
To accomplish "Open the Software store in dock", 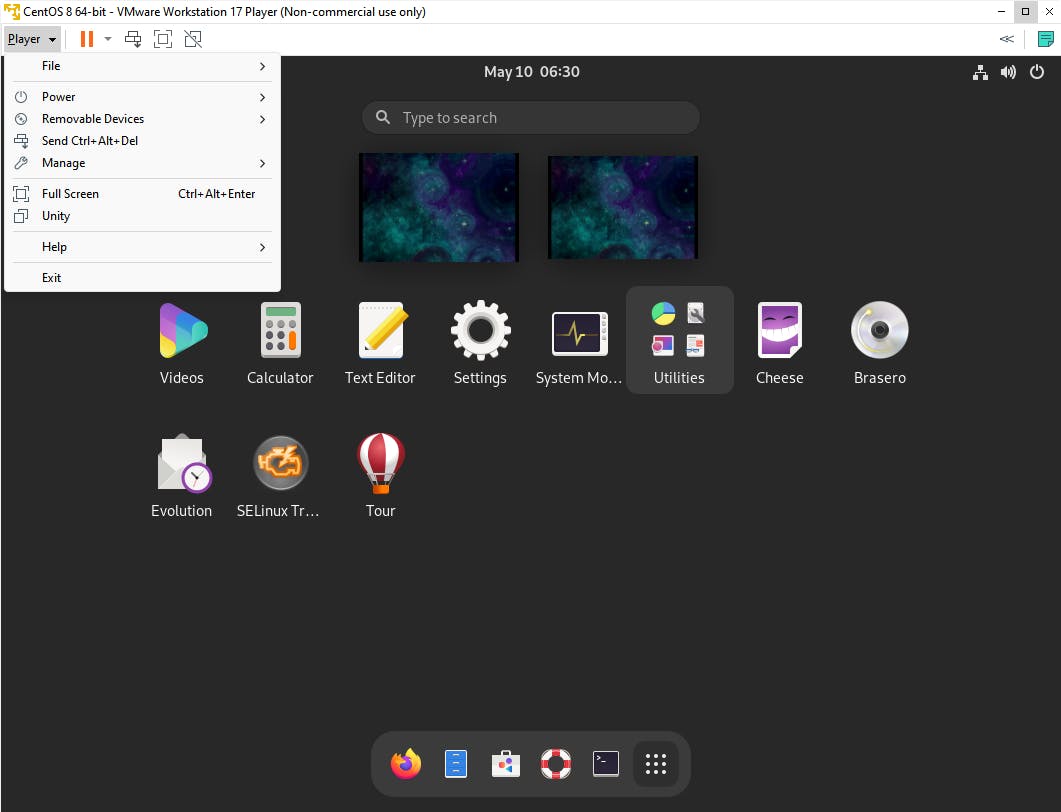I will point(505,764).
